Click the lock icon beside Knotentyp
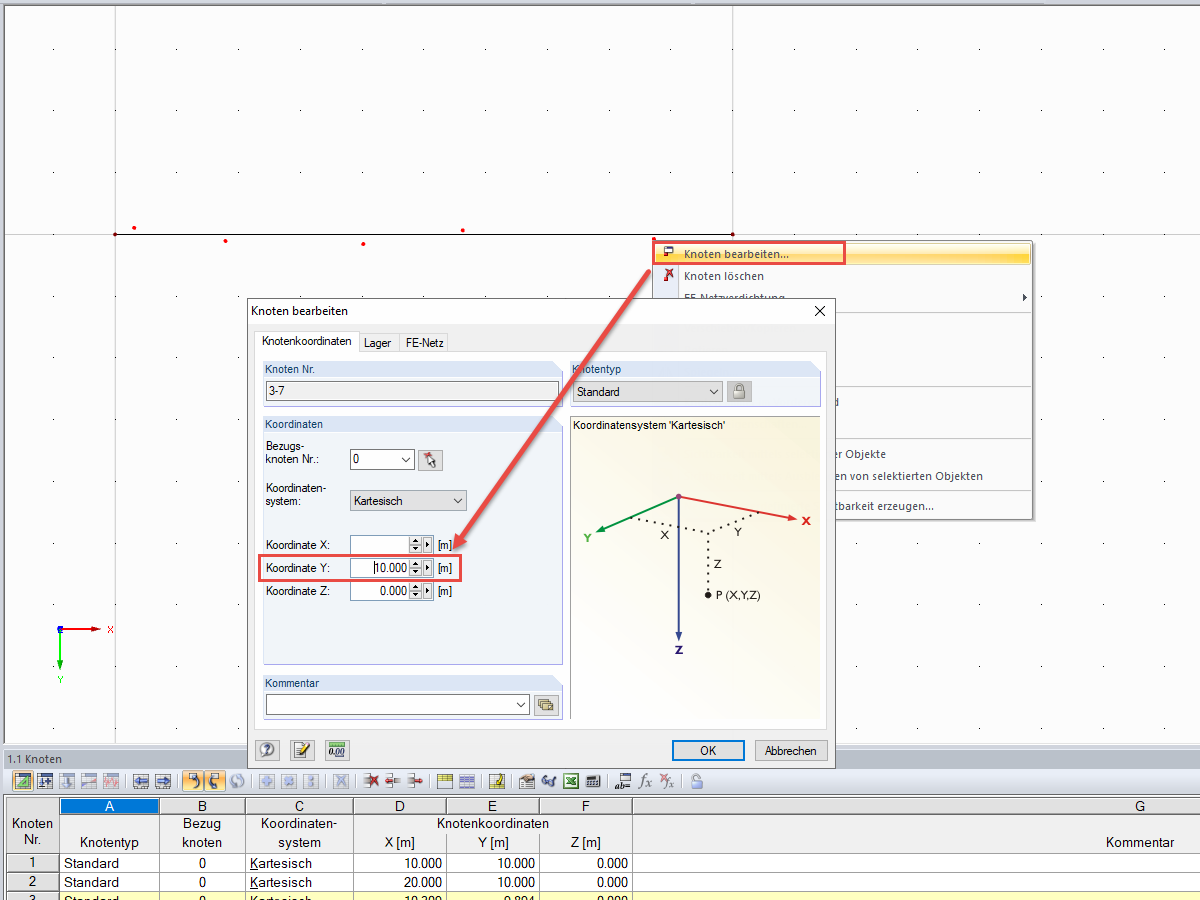This screenshot has width=1200, height=900. pyautogui.click(x=739, y=392)
